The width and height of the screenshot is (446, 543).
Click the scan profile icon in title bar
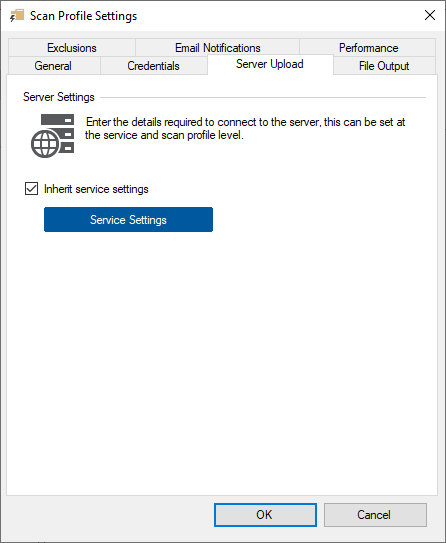pos(17,16)
